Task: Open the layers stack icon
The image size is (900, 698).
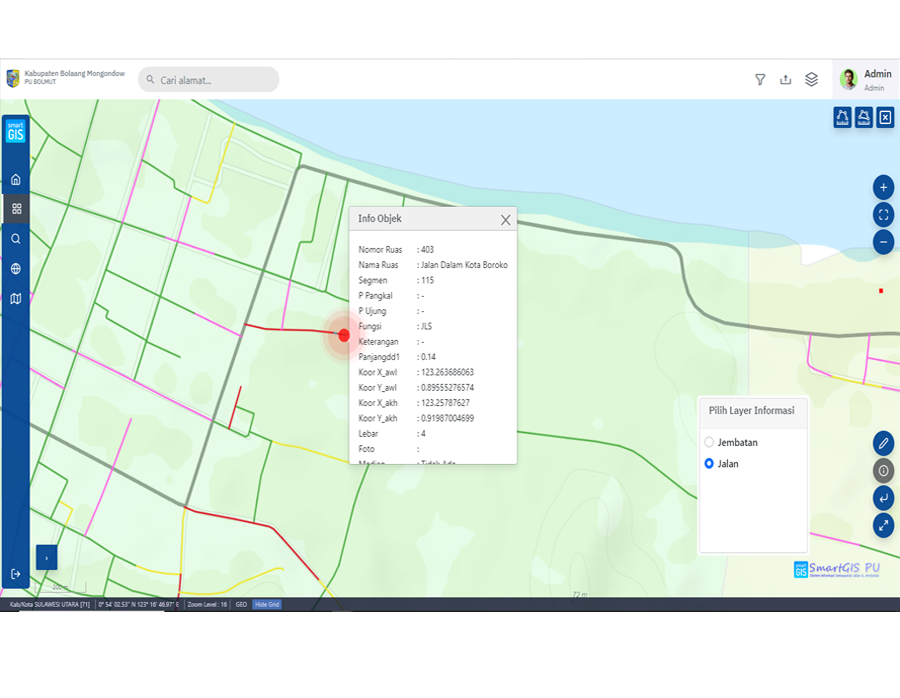Action: point(812,80)
